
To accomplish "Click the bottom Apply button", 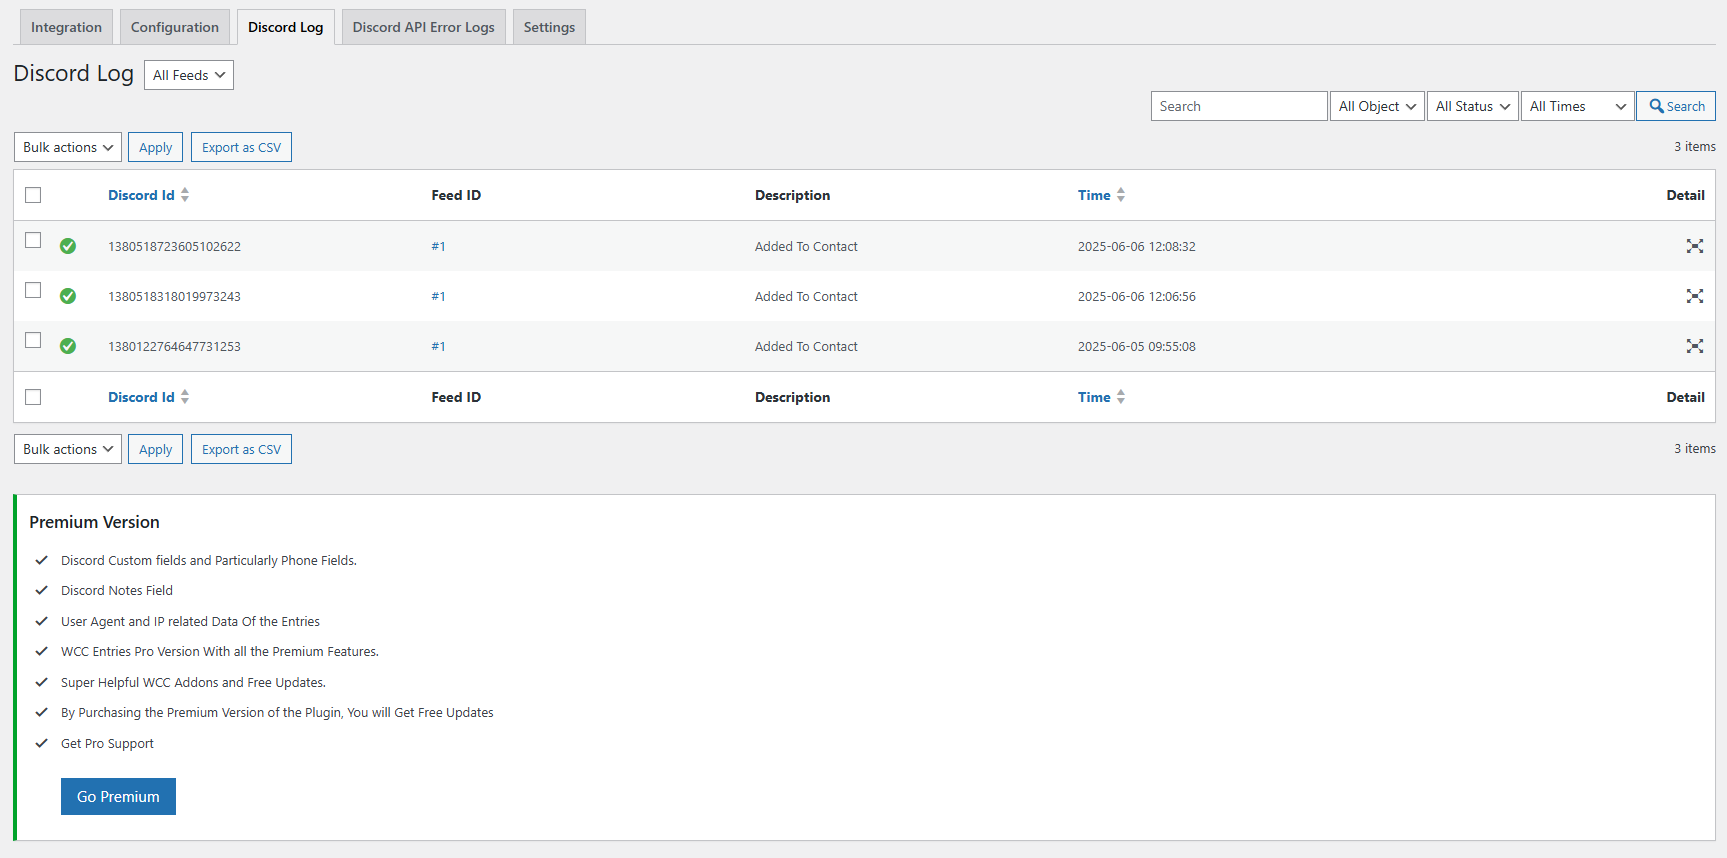I will 155,449.
